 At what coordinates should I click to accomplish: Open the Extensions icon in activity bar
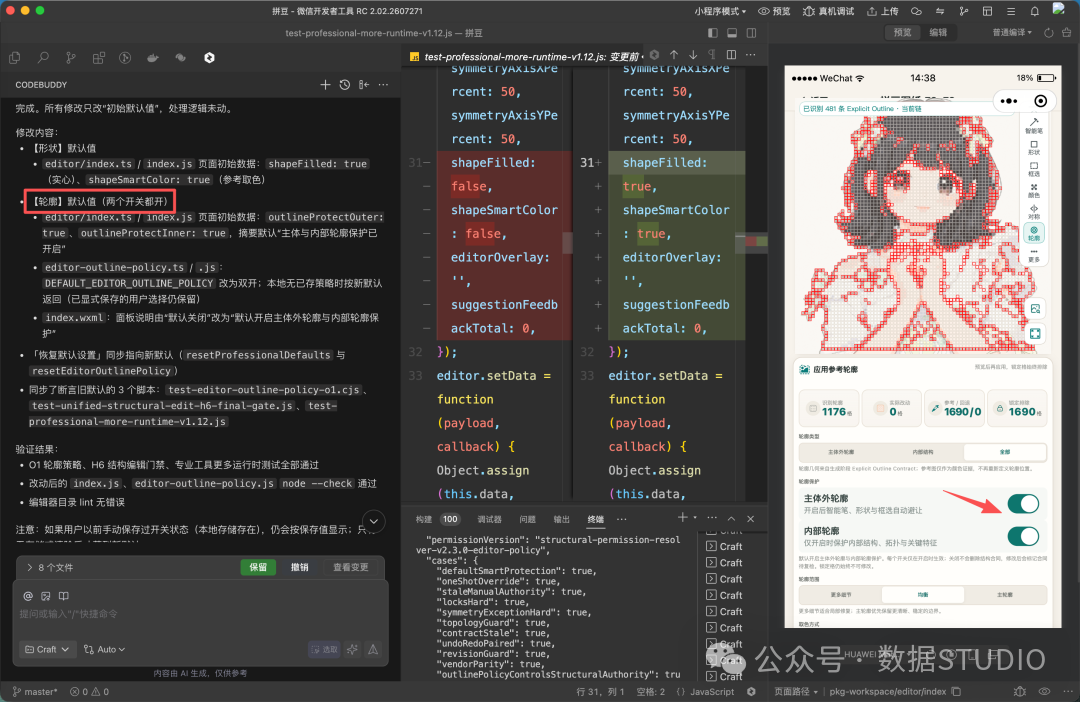coord(98,59)
